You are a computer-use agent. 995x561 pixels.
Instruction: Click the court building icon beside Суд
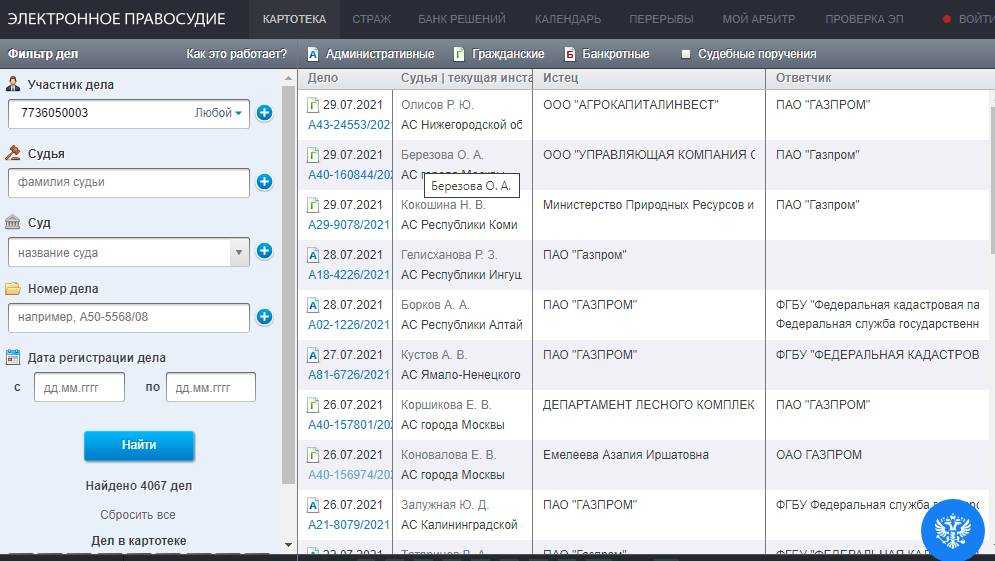coord(13,222)
